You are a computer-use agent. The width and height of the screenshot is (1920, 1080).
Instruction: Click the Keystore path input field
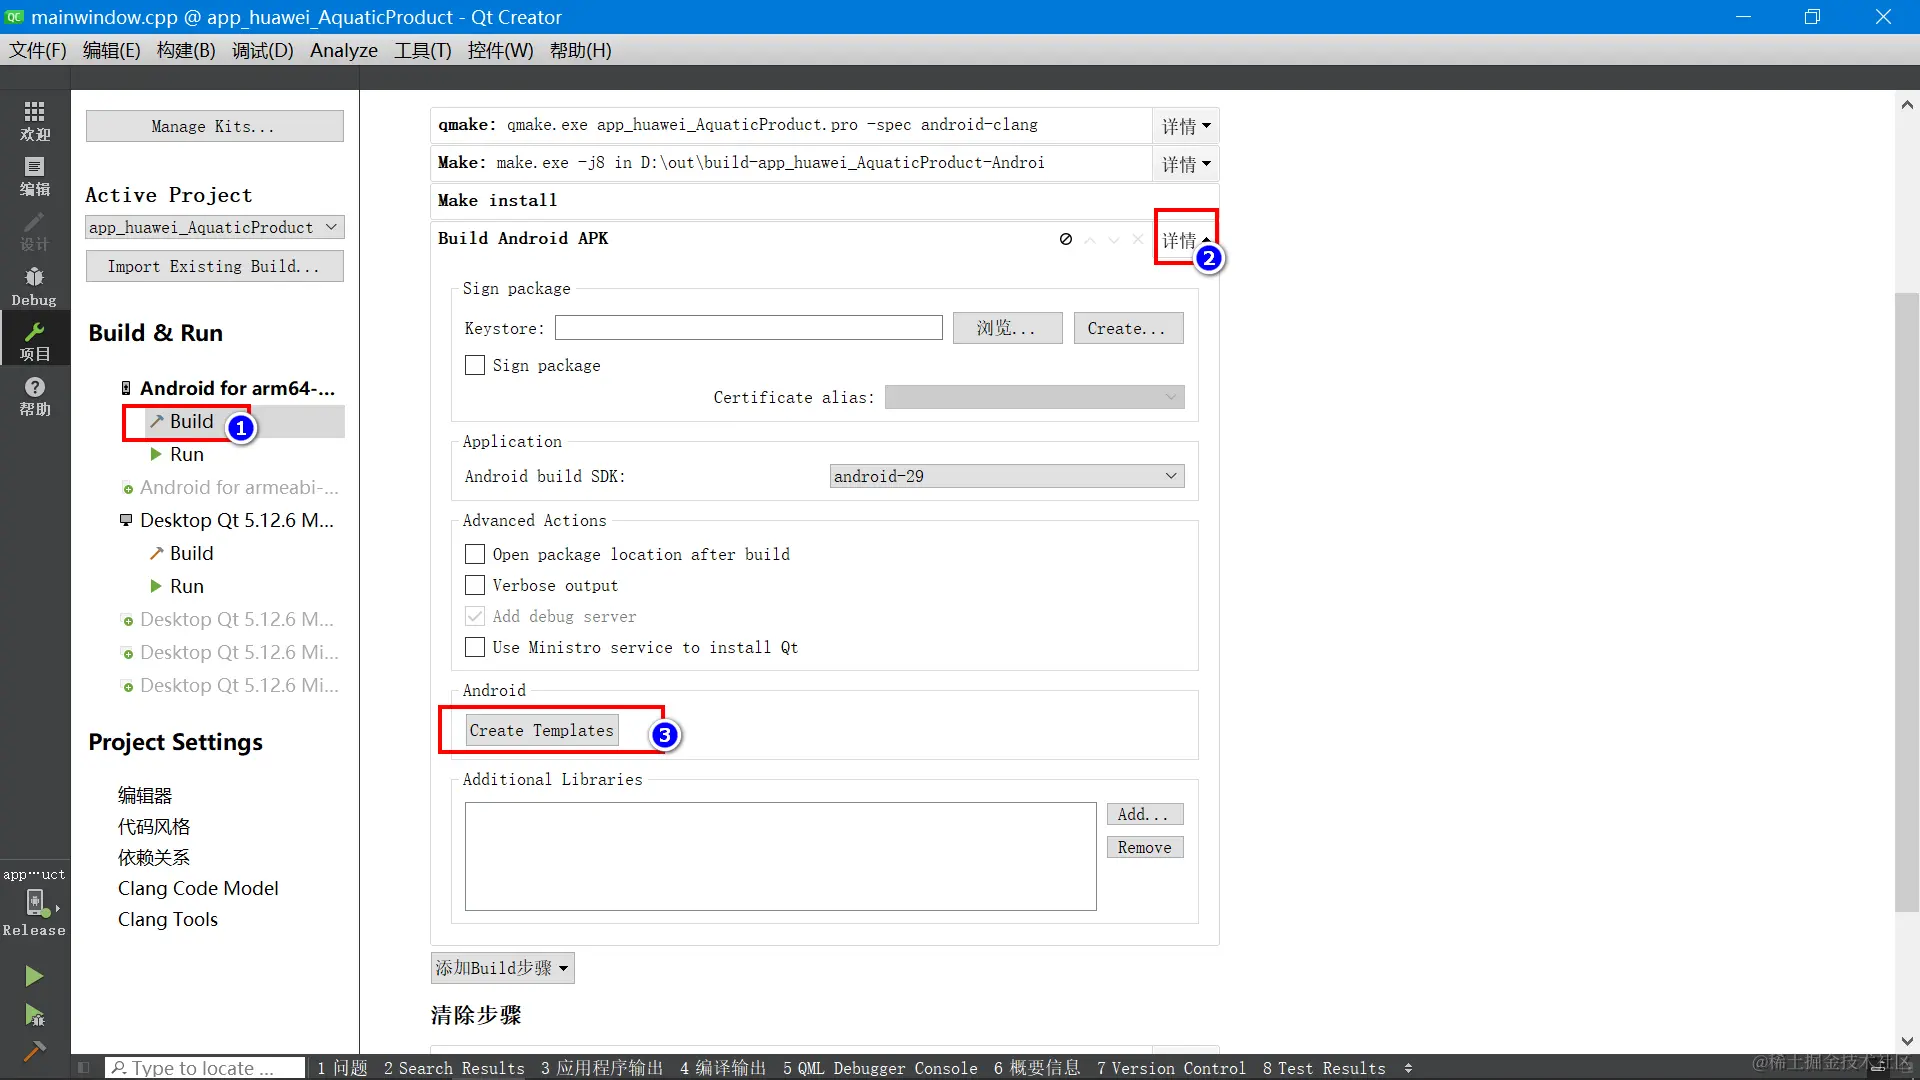748,328
